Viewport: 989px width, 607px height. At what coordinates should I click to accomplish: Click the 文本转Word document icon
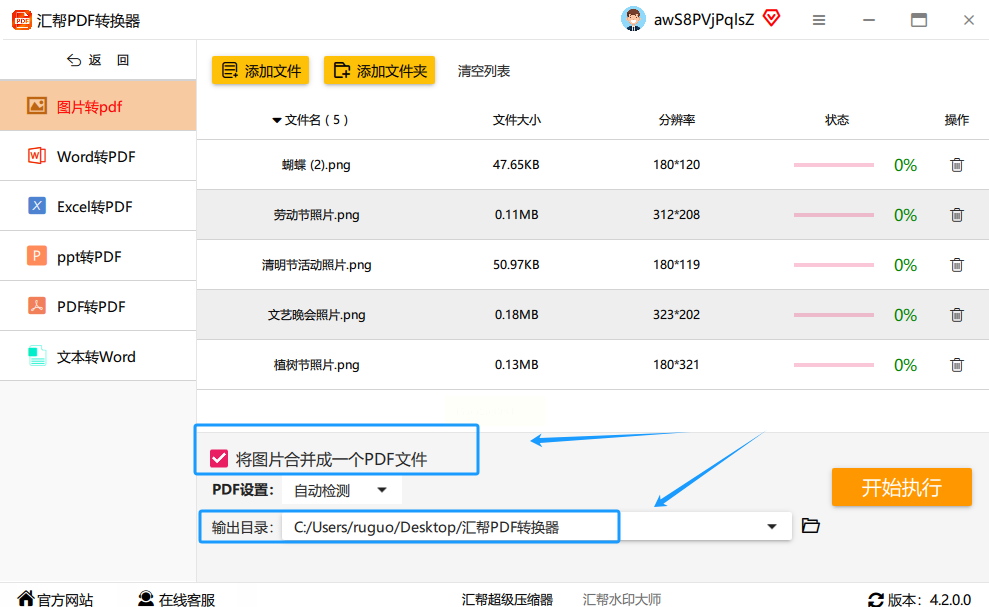click(x=37, y=356)
